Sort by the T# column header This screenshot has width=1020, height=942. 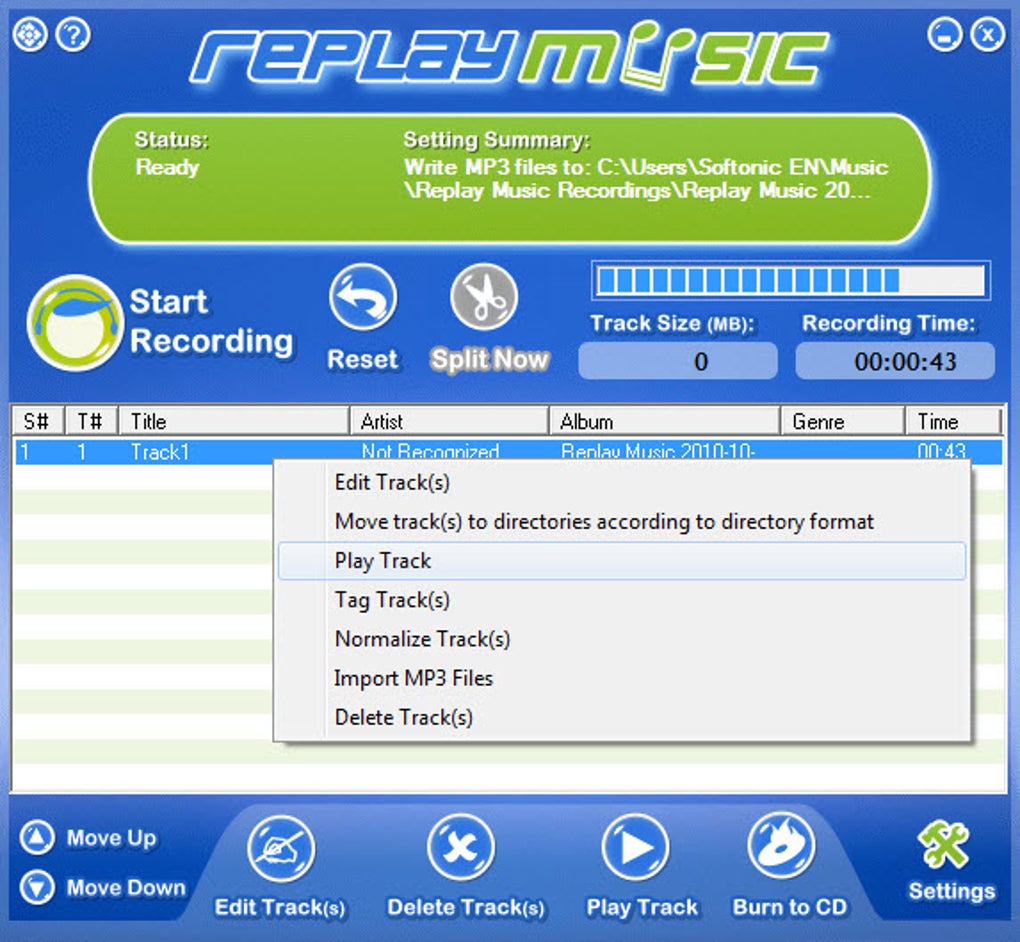(x=92, y=422)
